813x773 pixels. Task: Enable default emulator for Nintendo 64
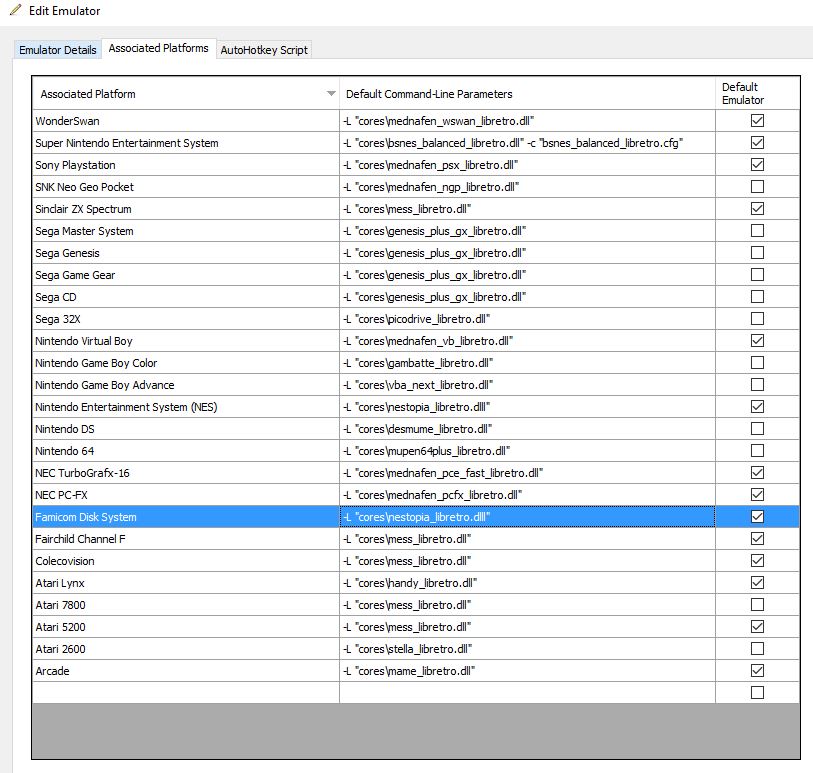click(x=758, y=451)
